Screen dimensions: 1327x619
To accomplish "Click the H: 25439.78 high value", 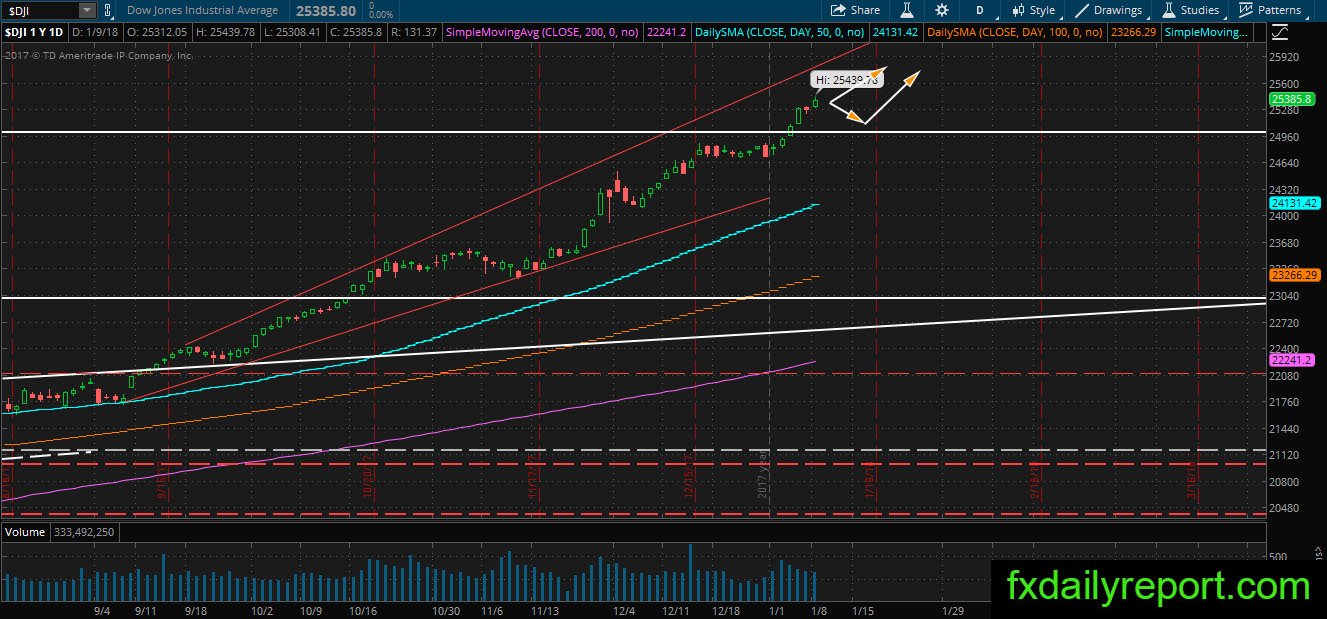I will (228, 33).
